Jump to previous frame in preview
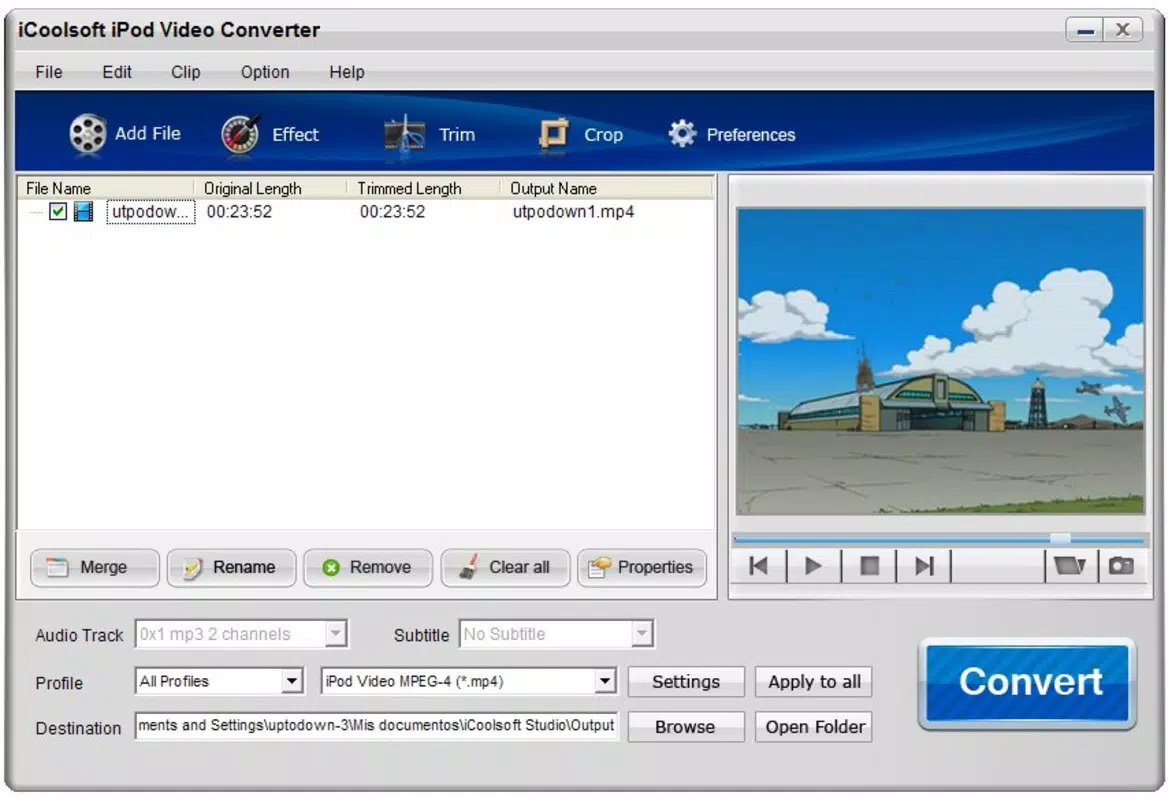 click(759, 566)
